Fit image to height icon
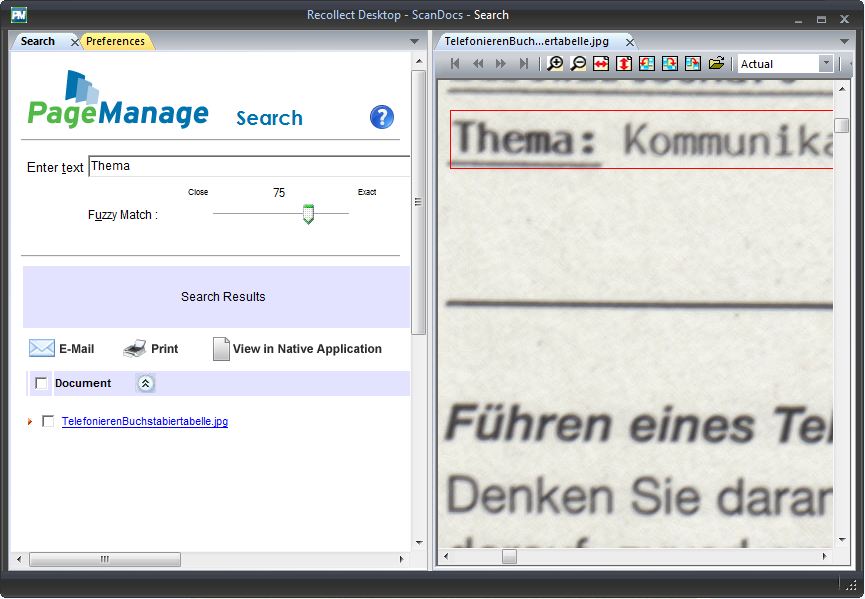Viewport: 865px width, 599px height. click(x=624, y=64)
